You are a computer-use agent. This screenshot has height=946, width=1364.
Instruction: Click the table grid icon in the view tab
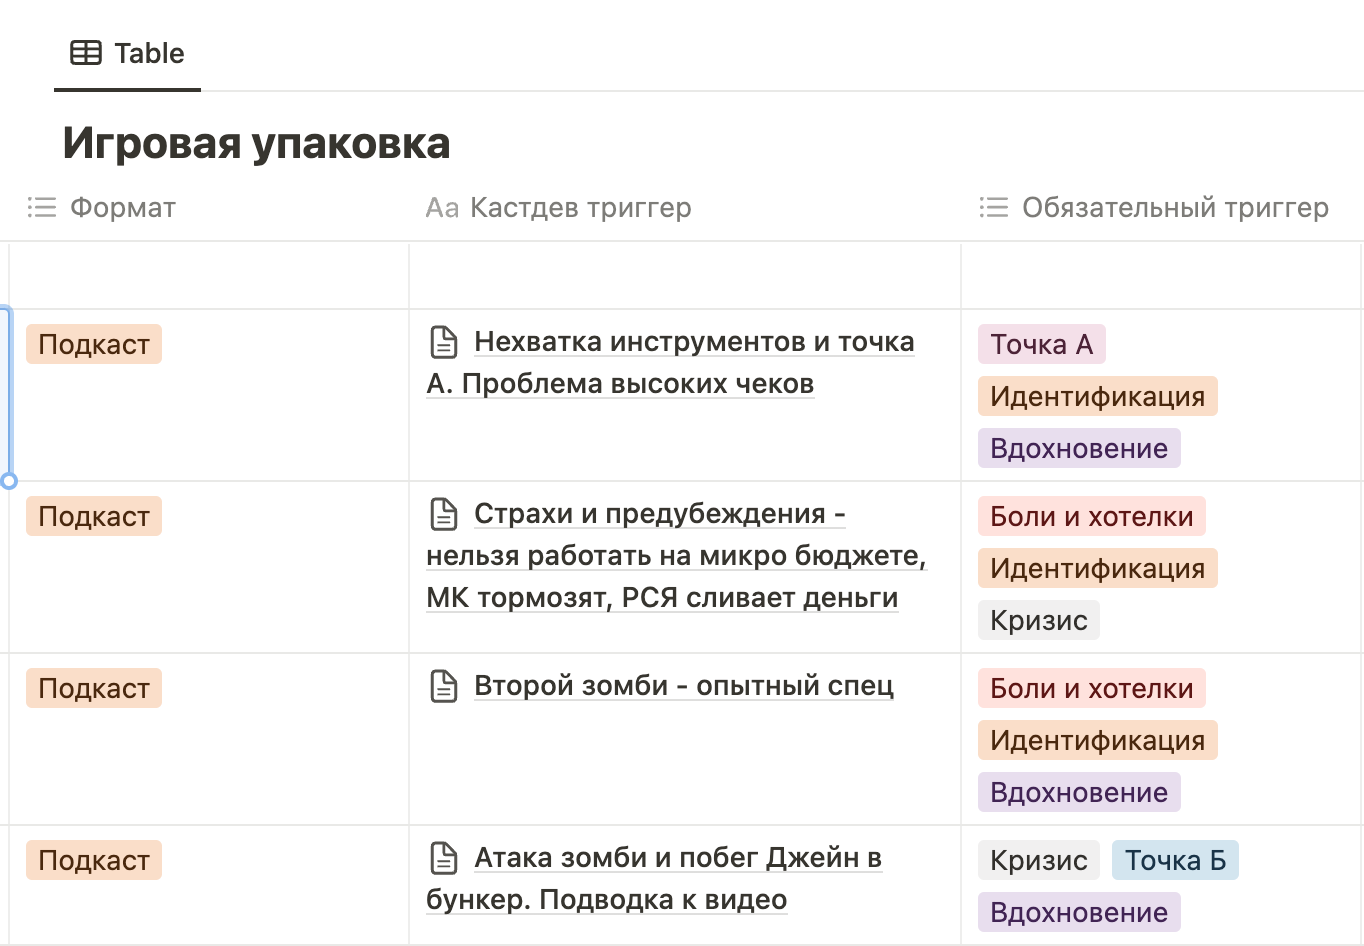[86, 53]
